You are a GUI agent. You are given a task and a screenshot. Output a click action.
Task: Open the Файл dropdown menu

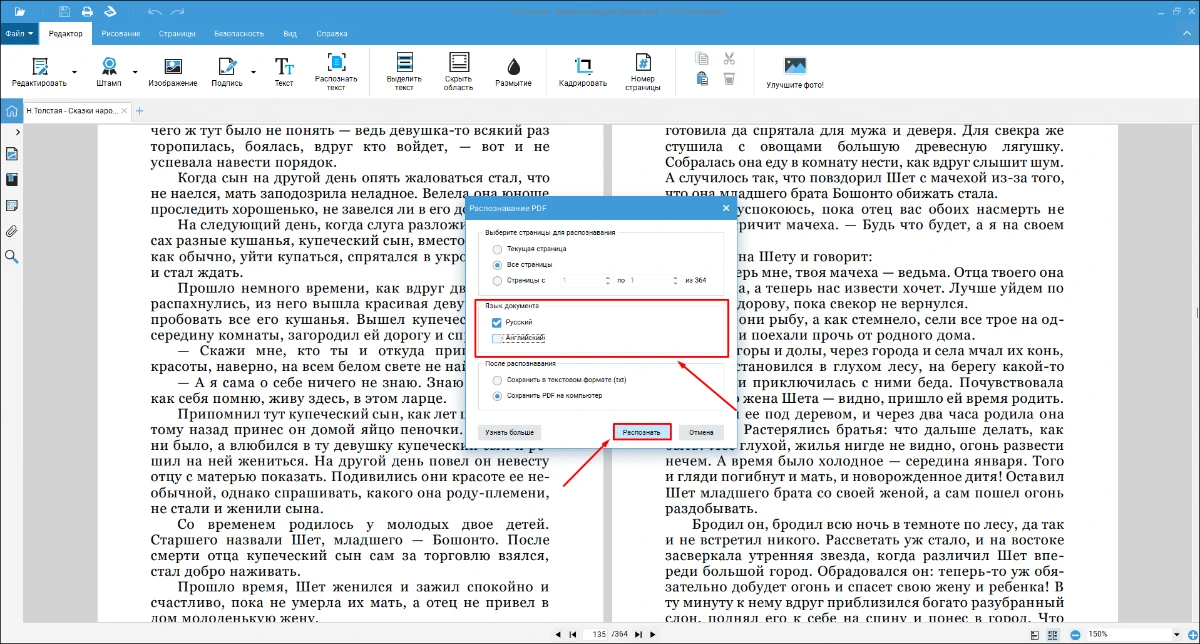(18, 33)
